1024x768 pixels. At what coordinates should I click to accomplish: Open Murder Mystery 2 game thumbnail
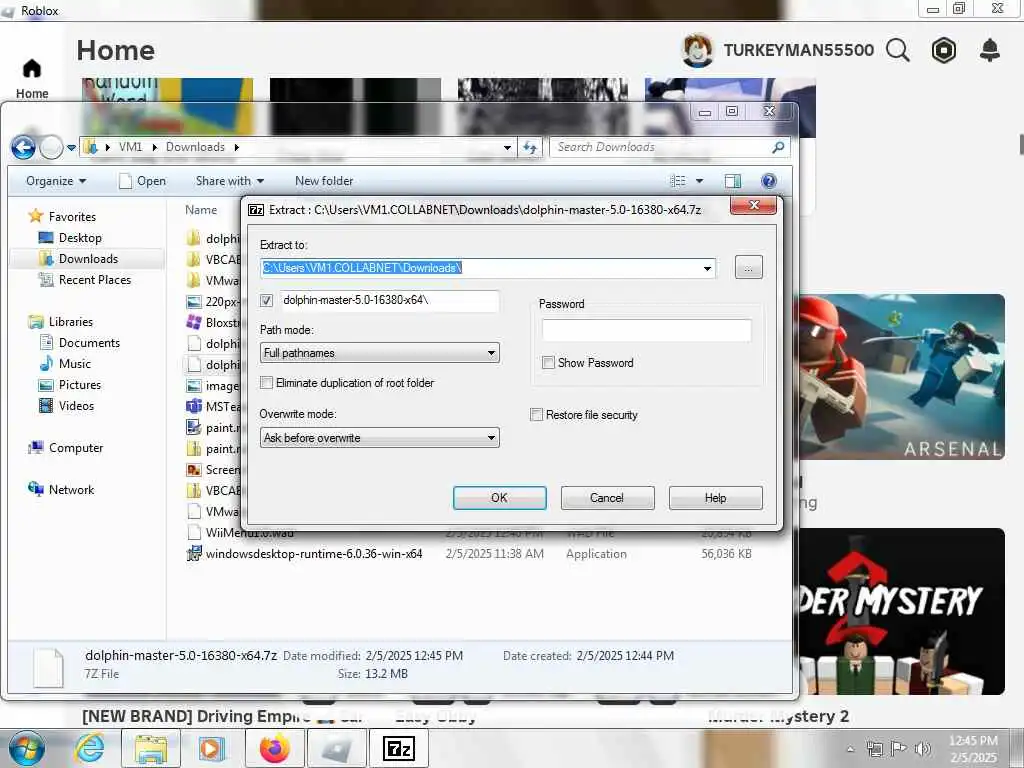coord(901,611)
